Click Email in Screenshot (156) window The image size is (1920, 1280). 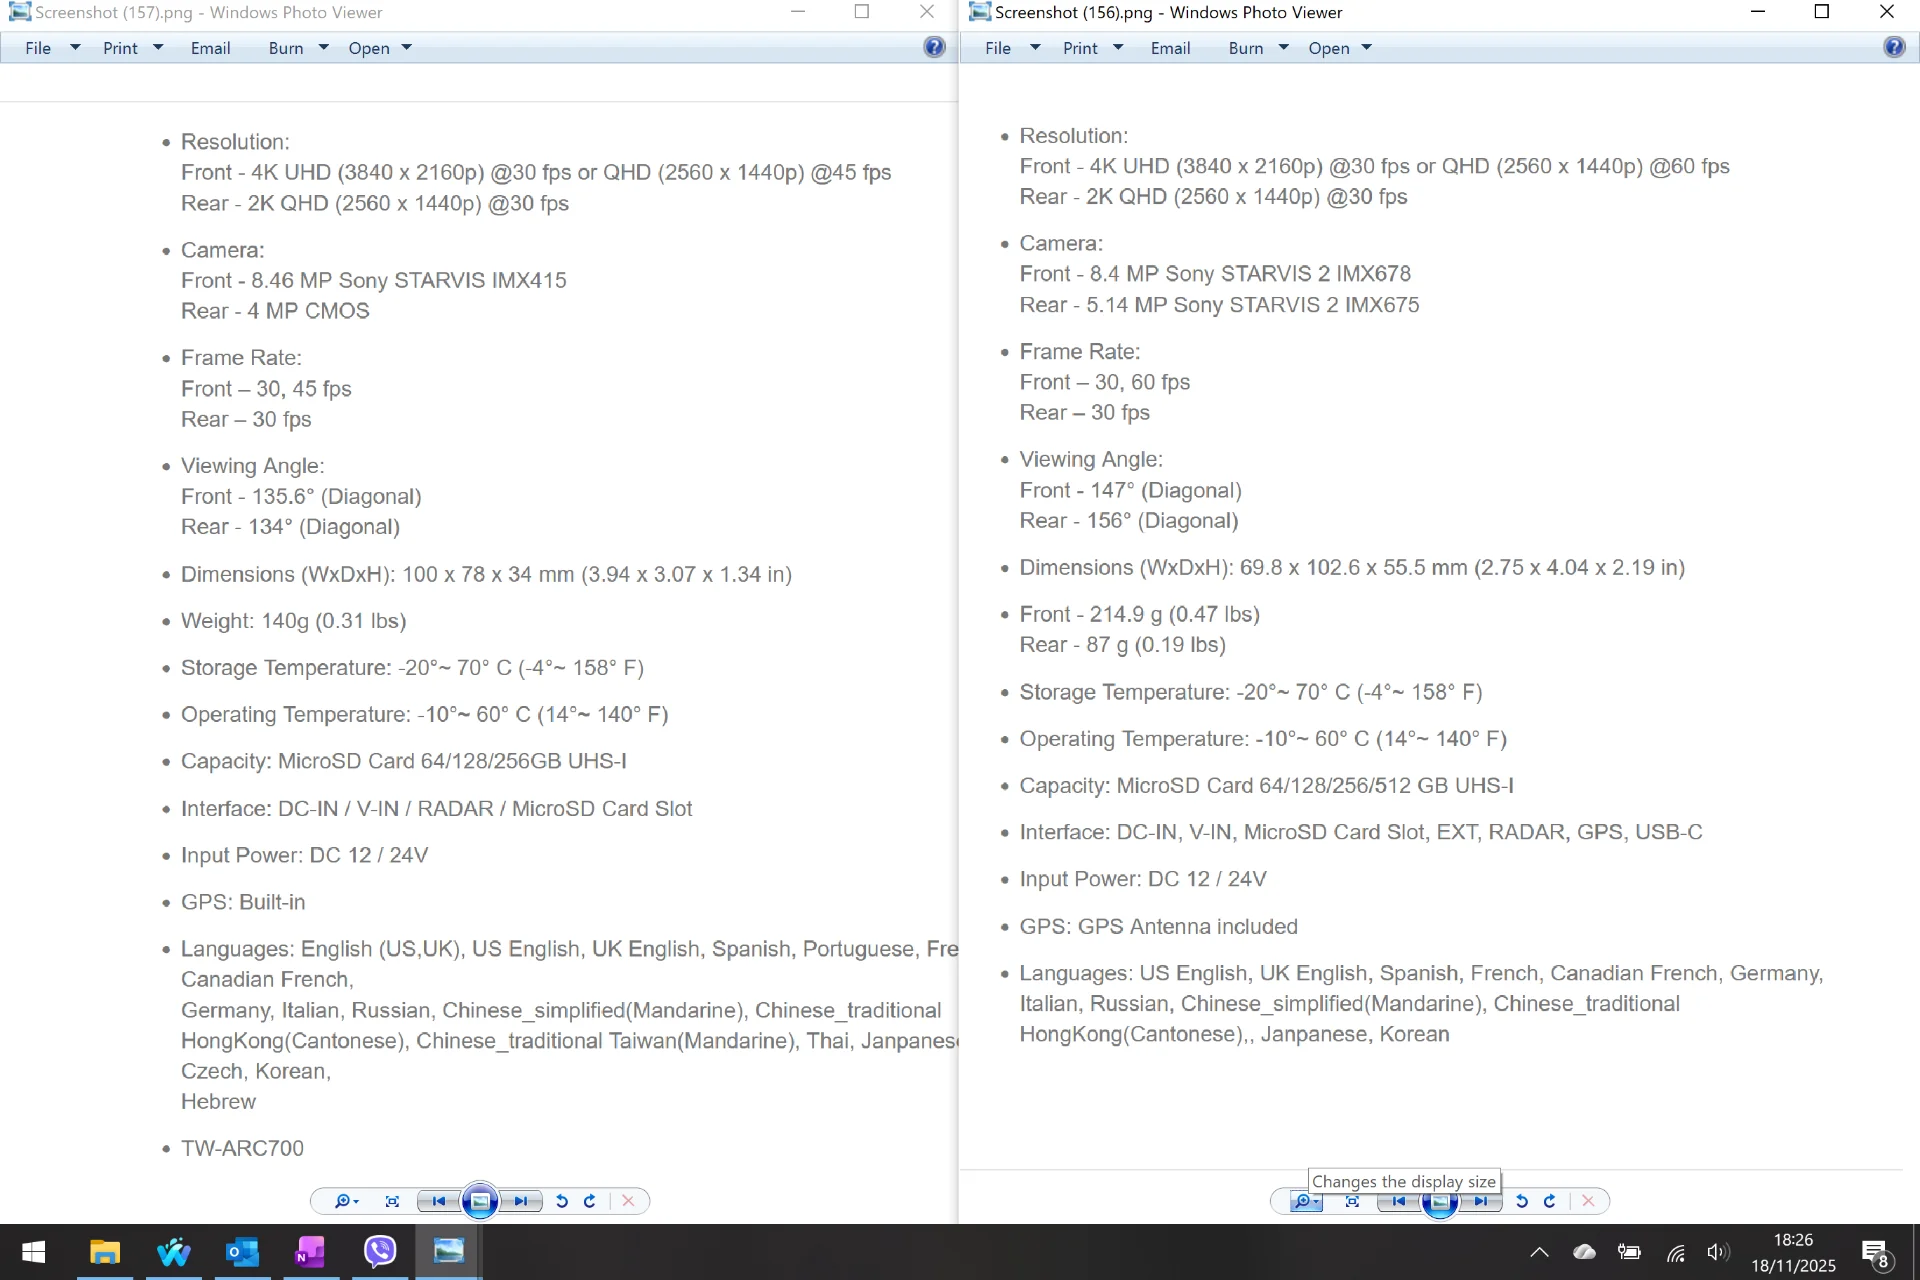(x=1170, y=48)
